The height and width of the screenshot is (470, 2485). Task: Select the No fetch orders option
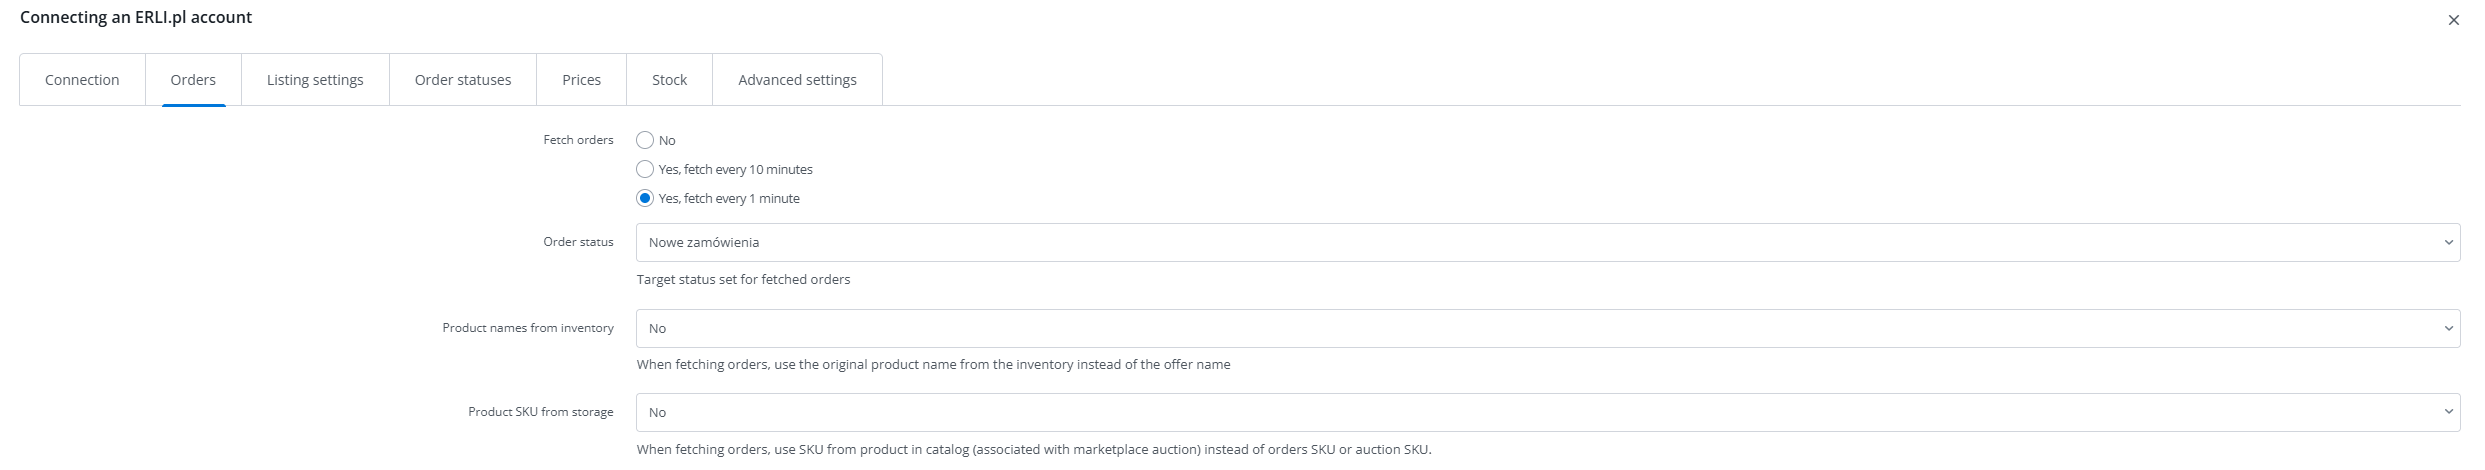pos(645,140)
